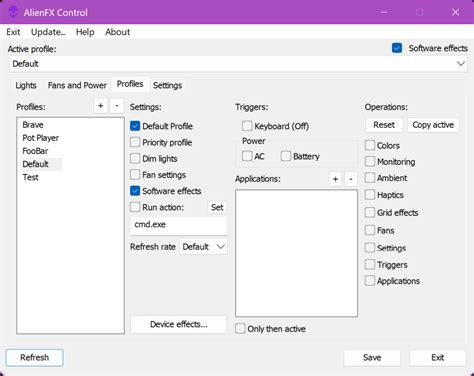474x376 pixels.
Task: Click the AlienFX alien head title icon
Action: [x=13, y=12]
